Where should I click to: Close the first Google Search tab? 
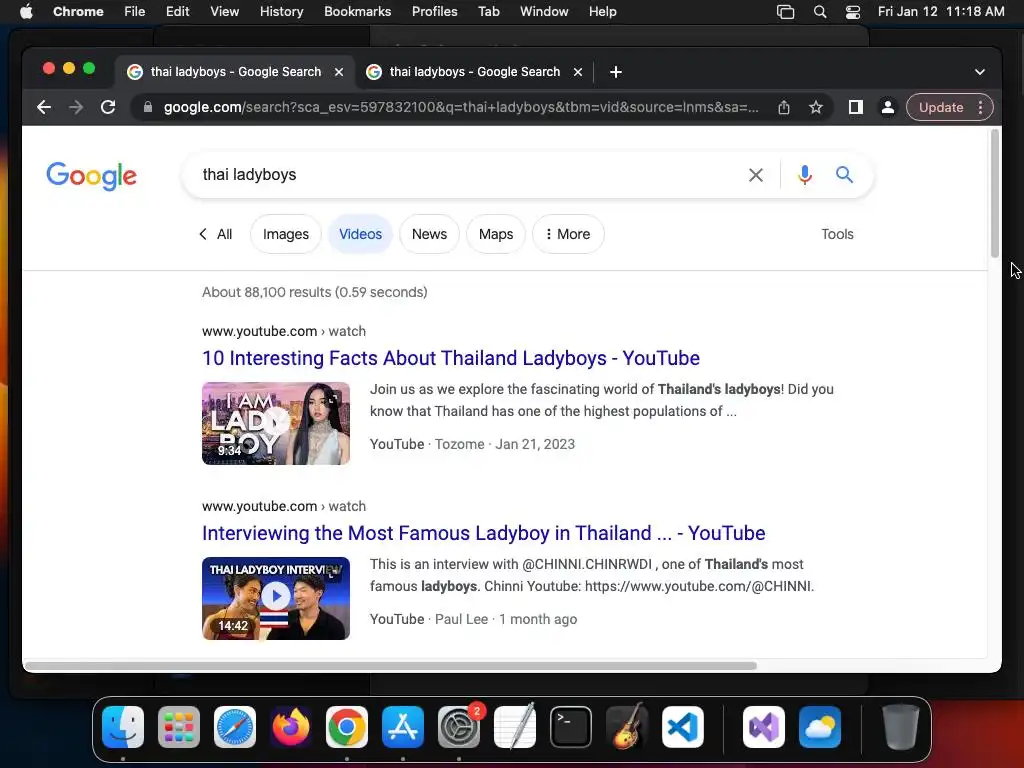pos(339,72)
